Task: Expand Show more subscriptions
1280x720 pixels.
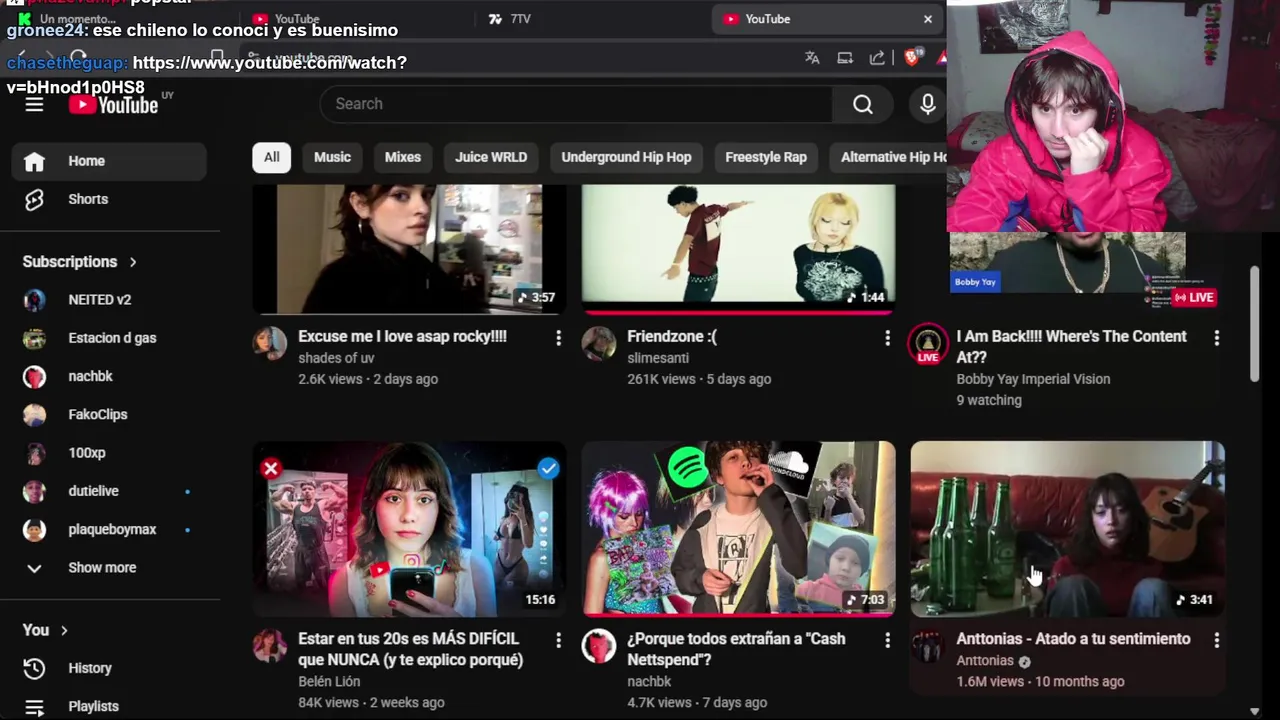Action: click(x=109, y=568)
